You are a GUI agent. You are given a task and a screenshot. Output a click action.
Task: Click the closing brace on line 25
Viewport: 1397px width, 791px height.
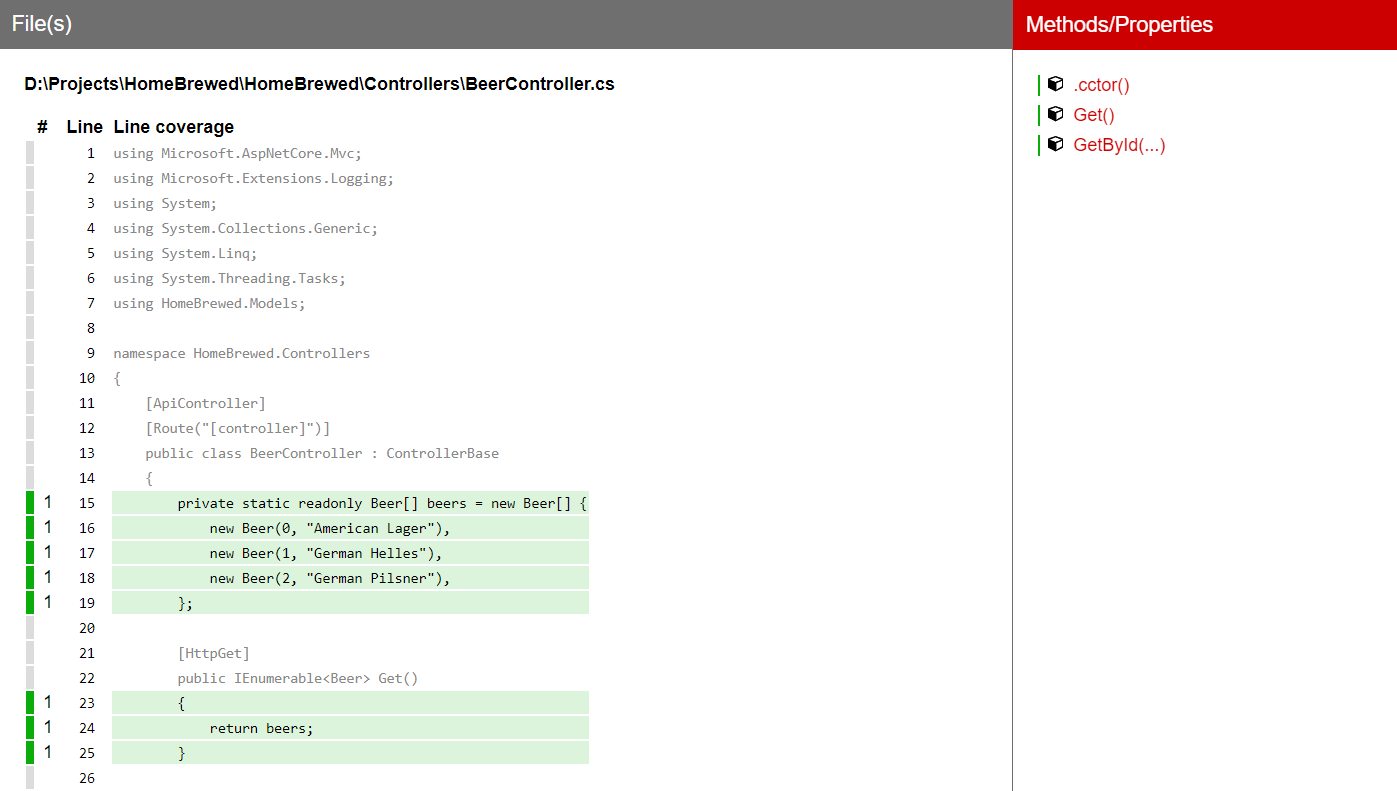click(x=181, y=753)
